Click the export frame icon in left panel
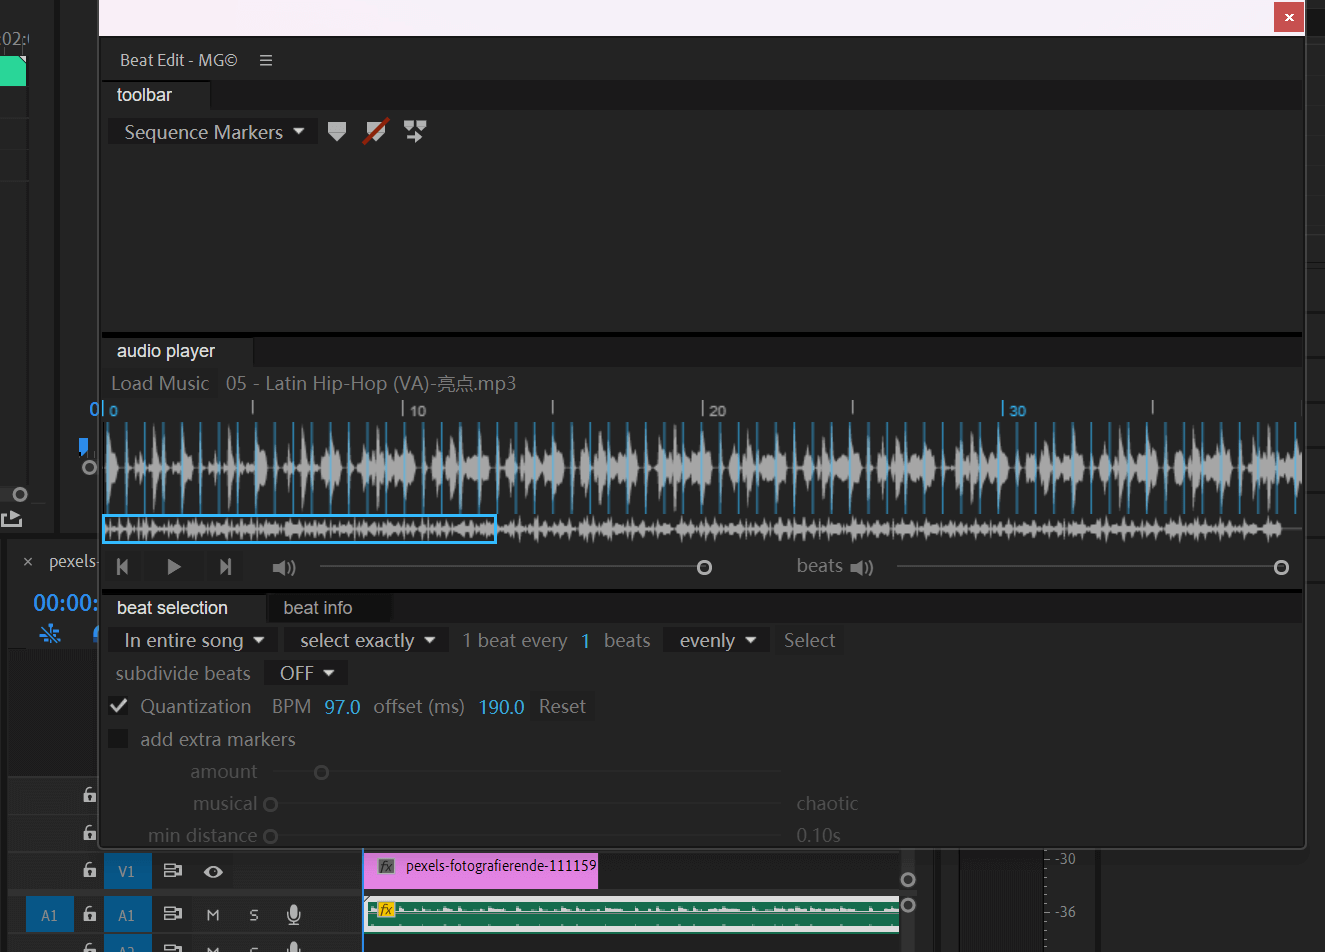 point(11,518)
